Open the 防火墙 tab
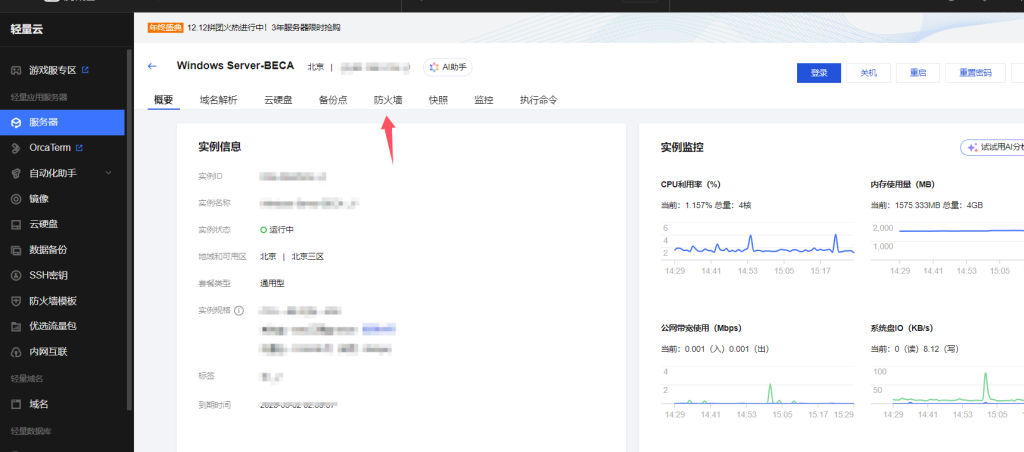Screen dimensions: 1024x452 (x=388, y=100)
